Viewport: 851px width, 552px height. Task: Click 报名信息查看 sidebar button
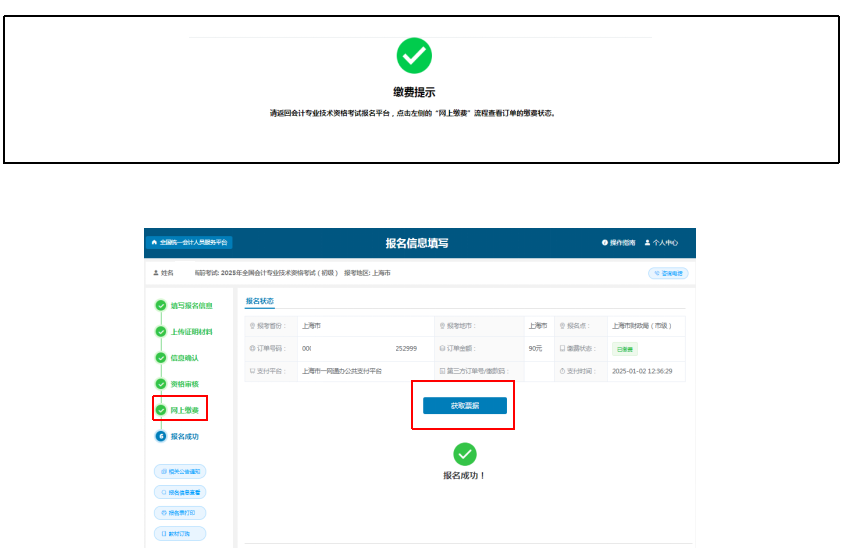click(180, 492)
